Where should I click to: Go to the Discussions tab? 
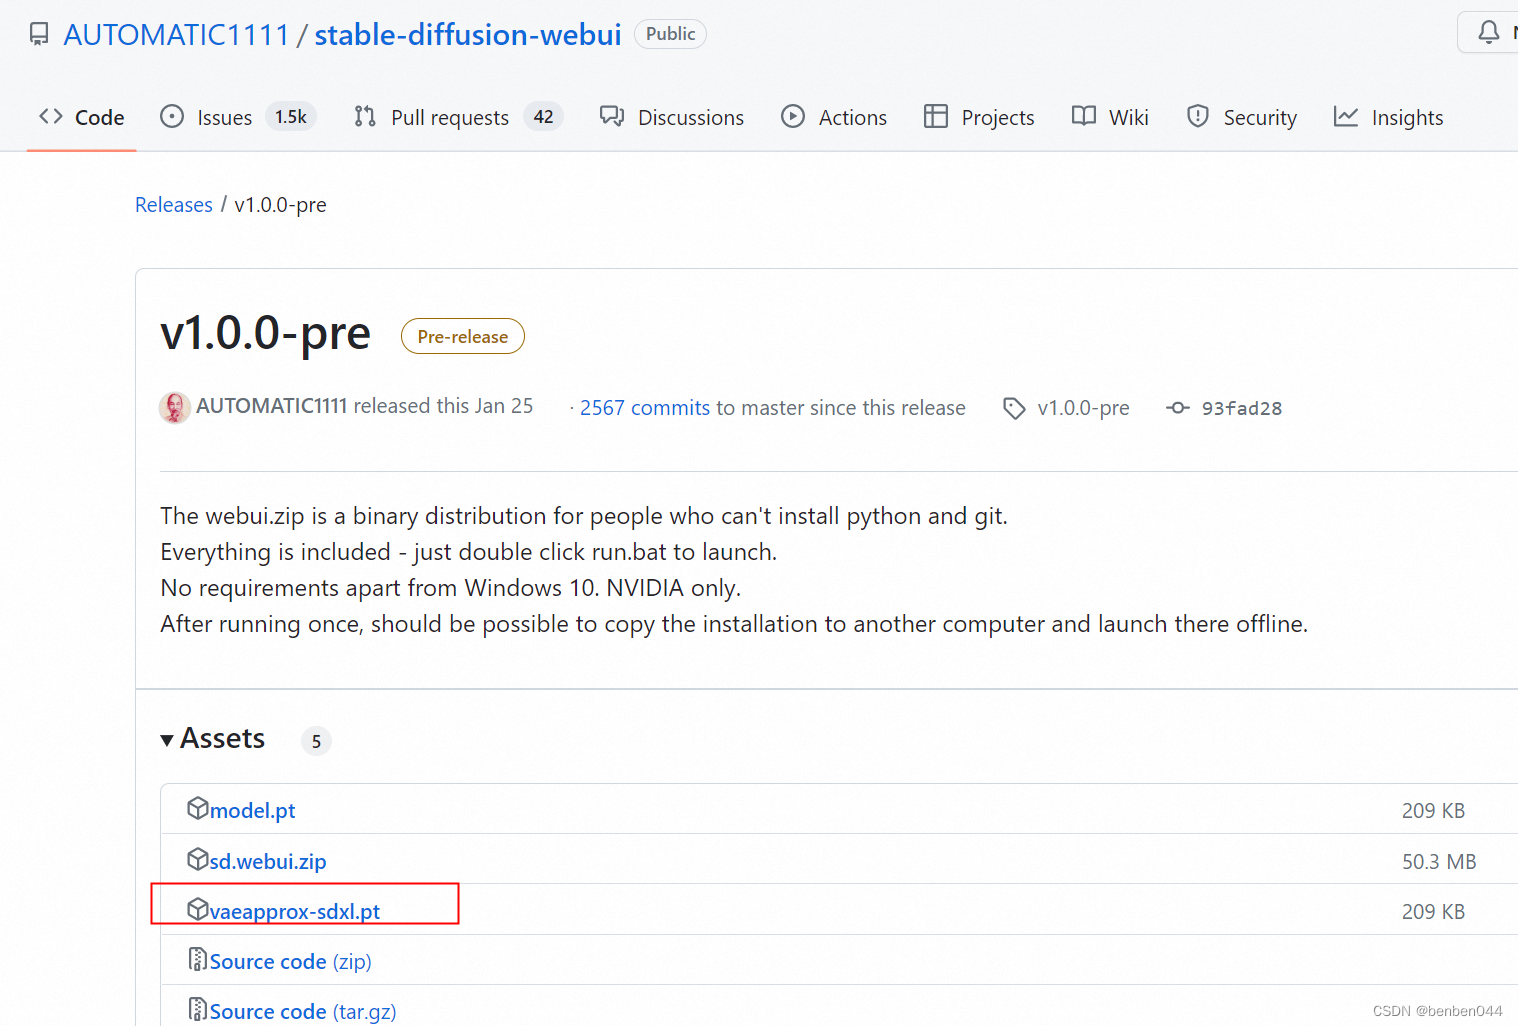coord(672,118)
